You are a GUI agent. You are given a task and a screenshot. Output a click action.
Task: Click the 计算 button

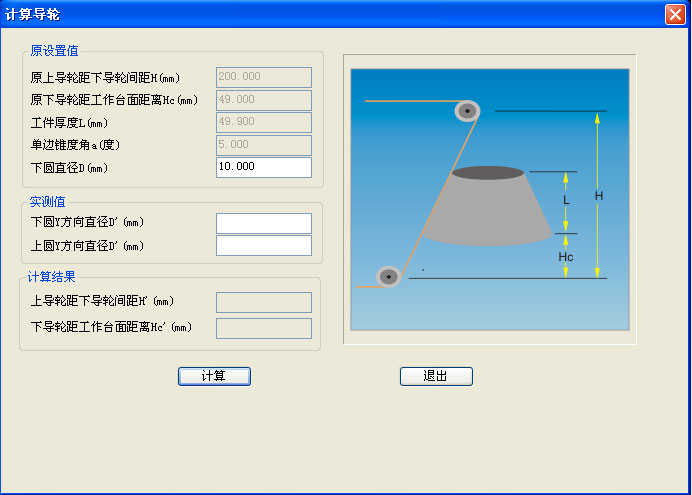point(214,376)
